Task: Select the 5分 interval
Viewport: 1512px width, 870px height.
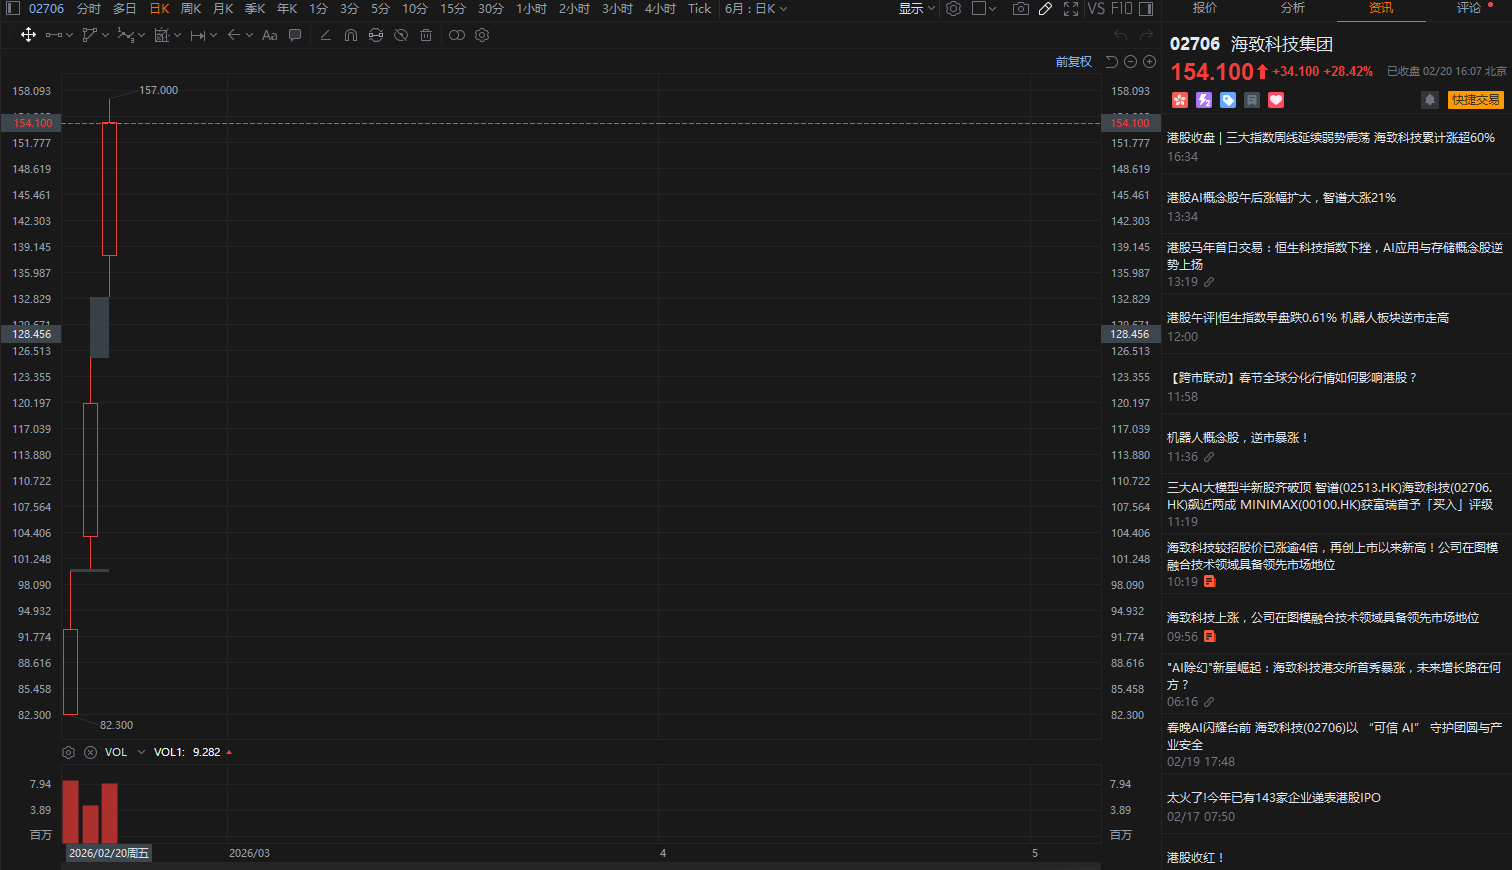Action: pyautogui.click(x=380, y=8)
